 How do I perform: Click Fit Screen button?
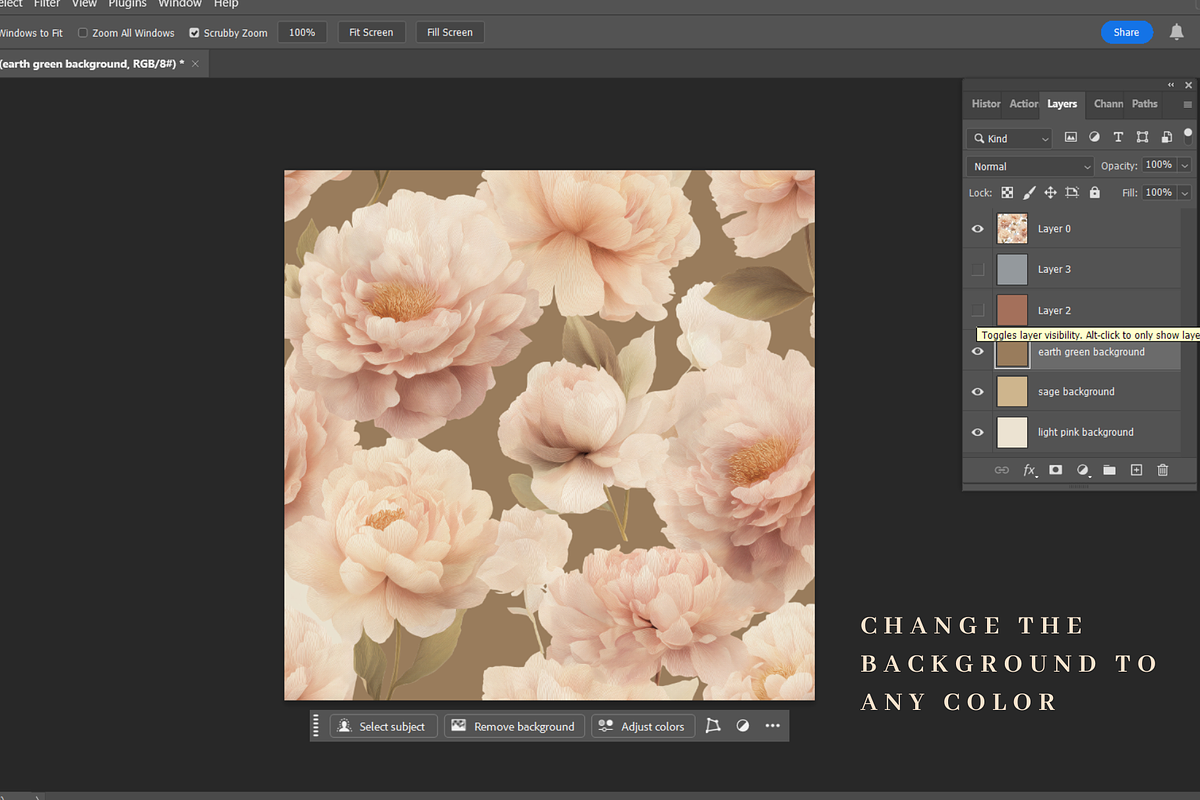(x=371, y=32)
